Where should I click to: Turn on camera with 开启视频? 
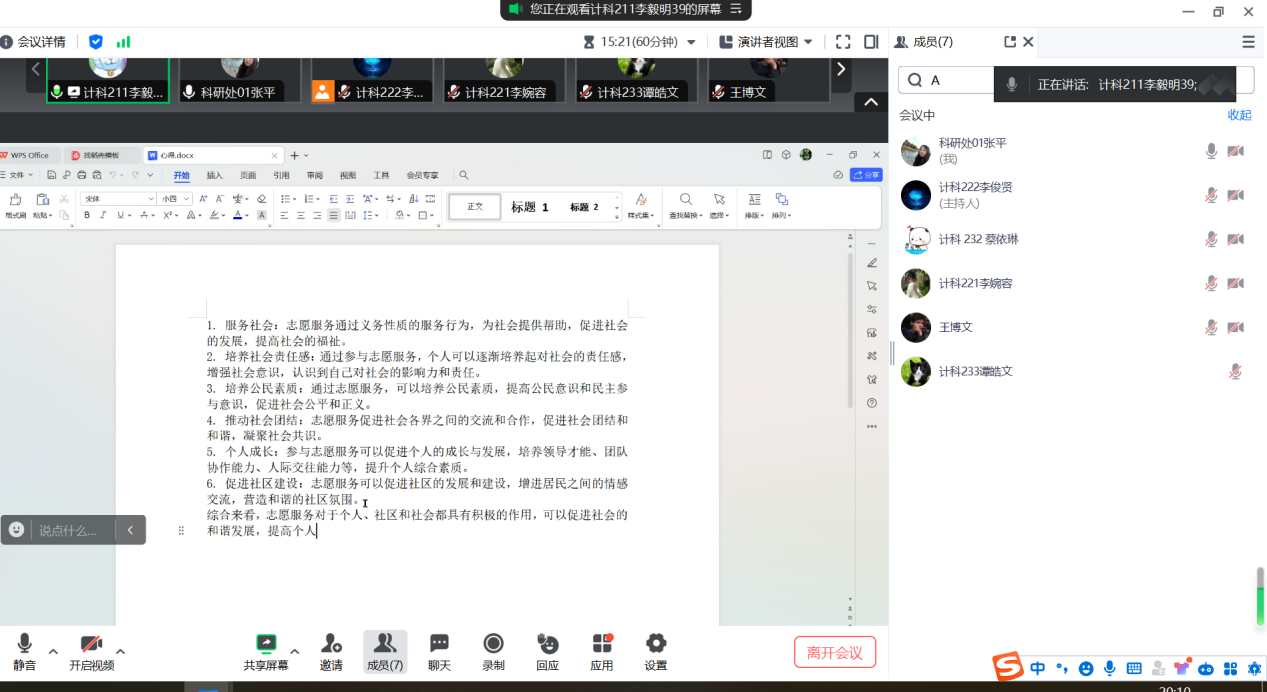(x=91, y=644)
